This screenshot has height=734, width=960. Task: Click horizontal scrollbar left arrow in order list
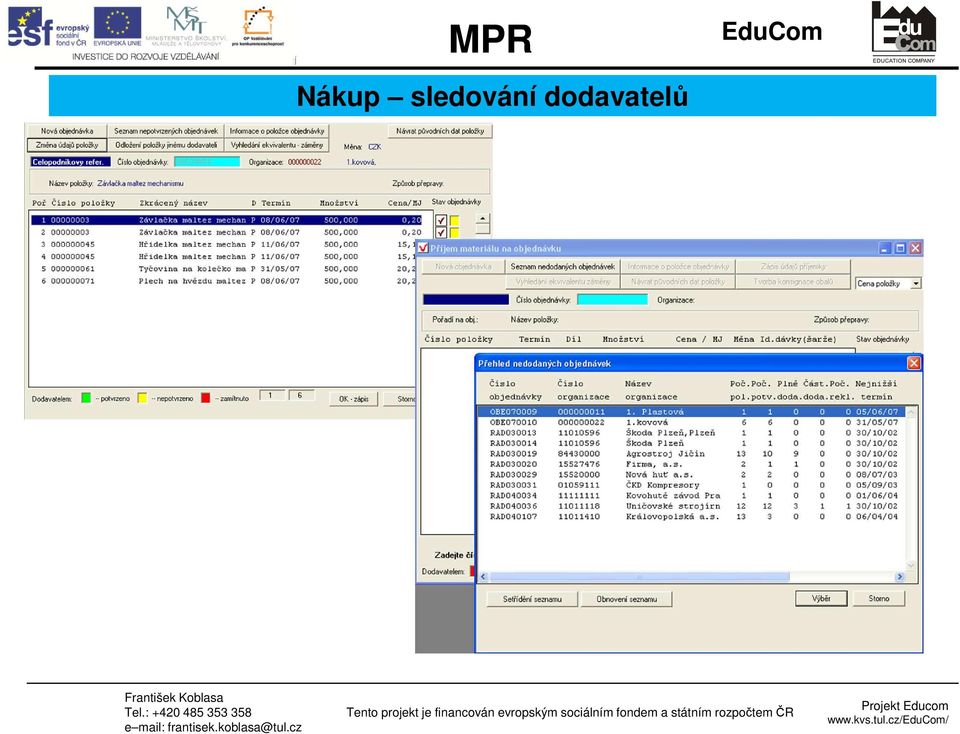(484, 577)
